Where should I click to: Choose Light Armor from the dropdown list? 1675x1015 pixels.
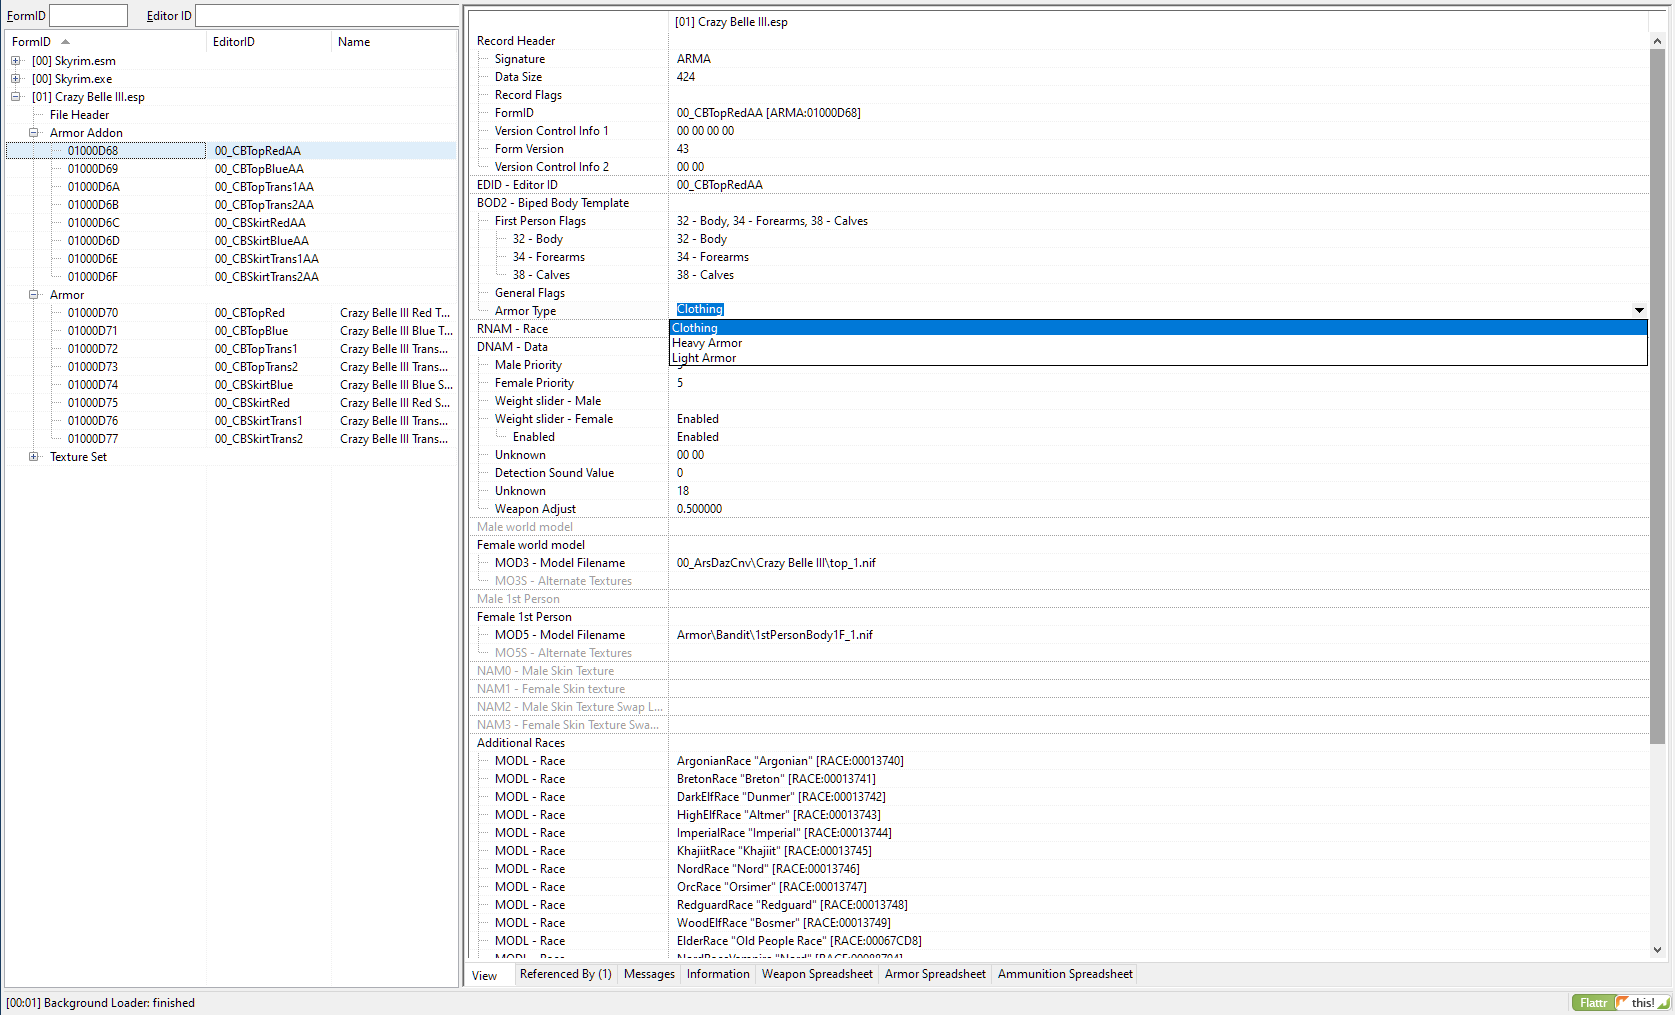1158,358
